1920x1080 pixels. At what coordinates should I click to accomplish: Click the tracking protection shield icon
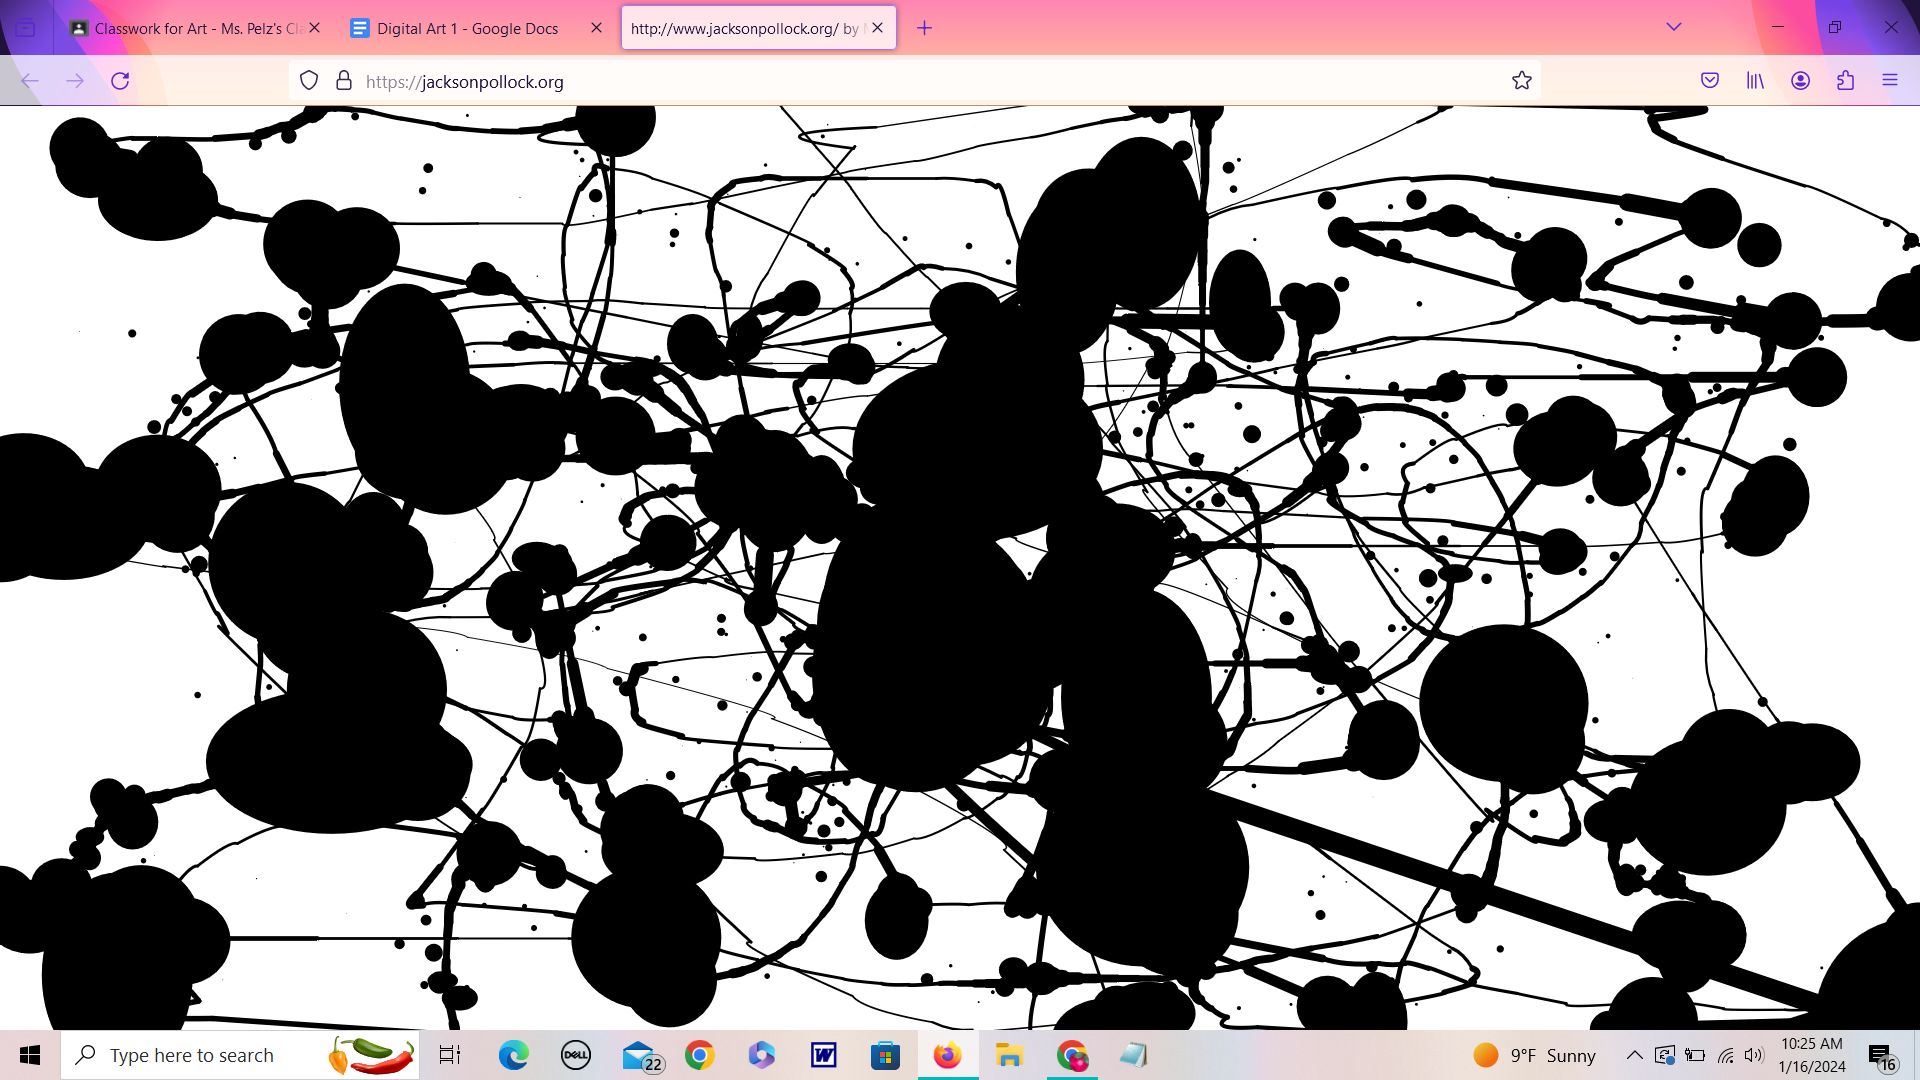(x=309, y=81)
